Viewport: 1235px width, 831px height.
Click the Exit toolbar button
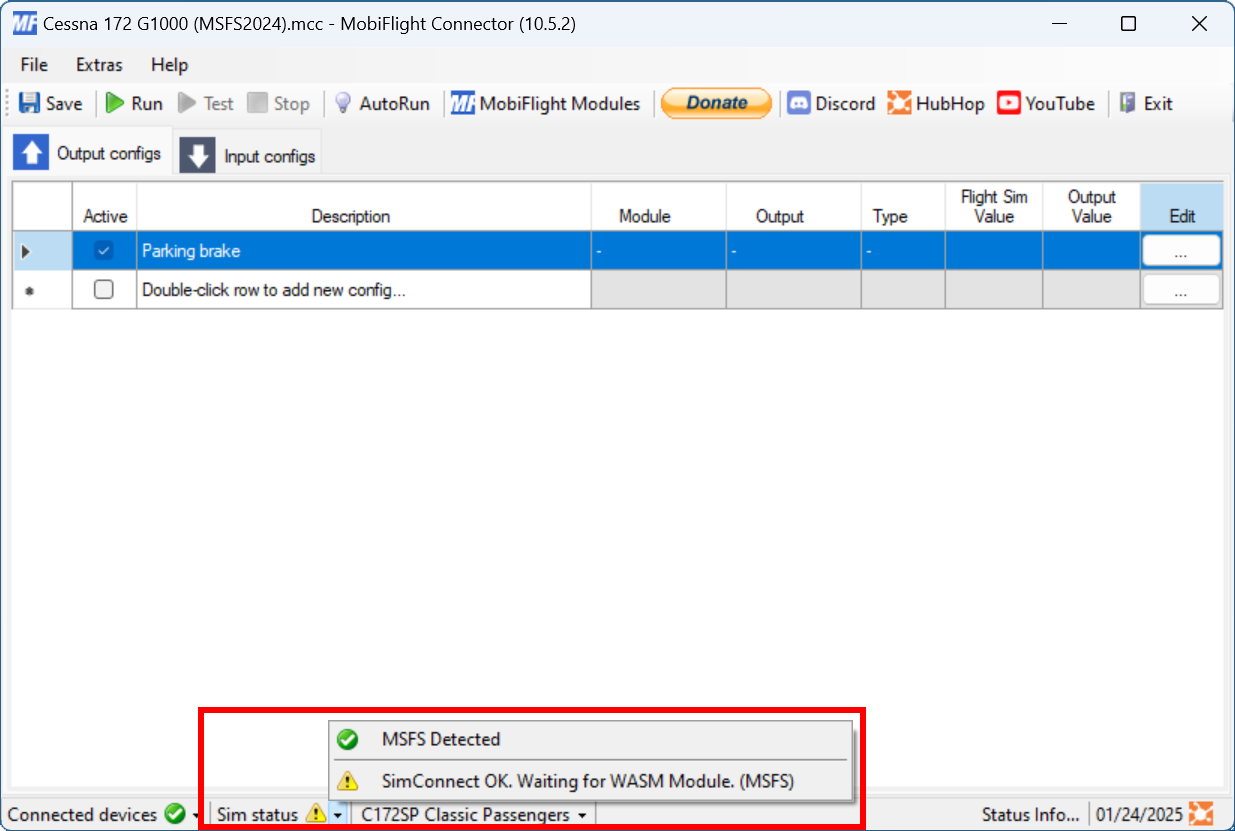click(1146, 103)
